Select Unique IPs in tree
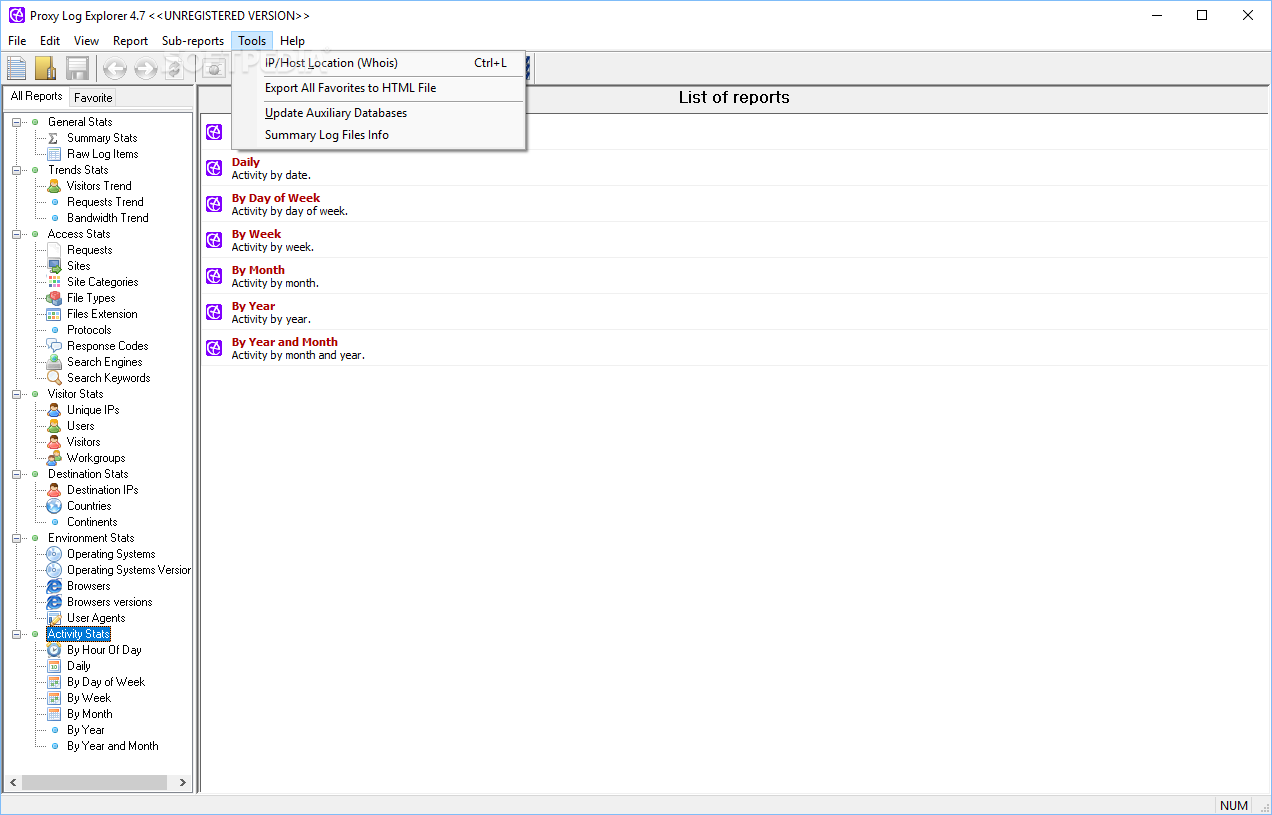Screen dimensions: 1272x815 [x=93, y=410]
